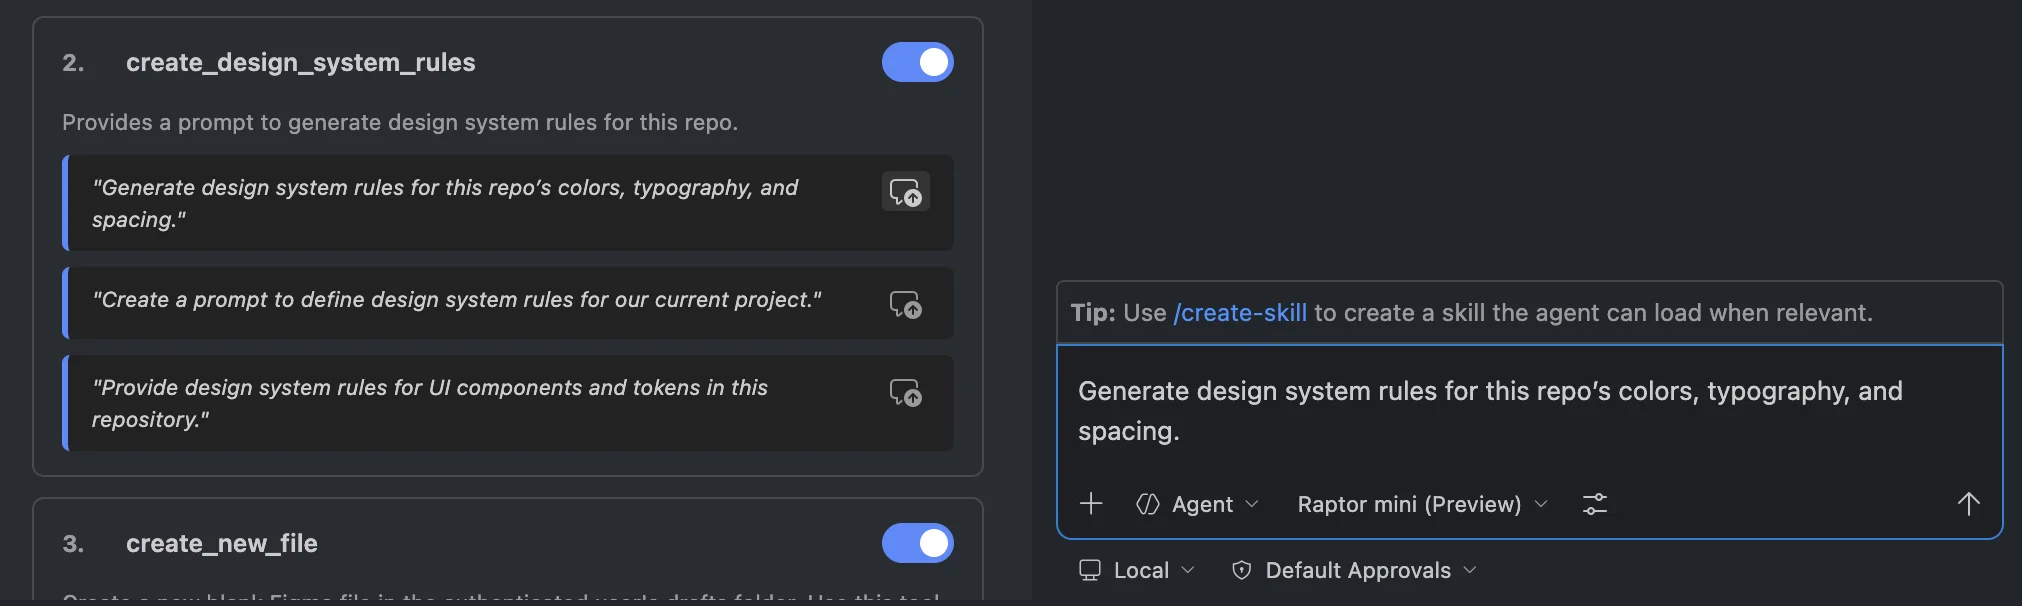Image resolution: width=2022 pixels, height=606 pixels.
Task: Follow the /create-skill link in the tip
Action: (1240, 313)
